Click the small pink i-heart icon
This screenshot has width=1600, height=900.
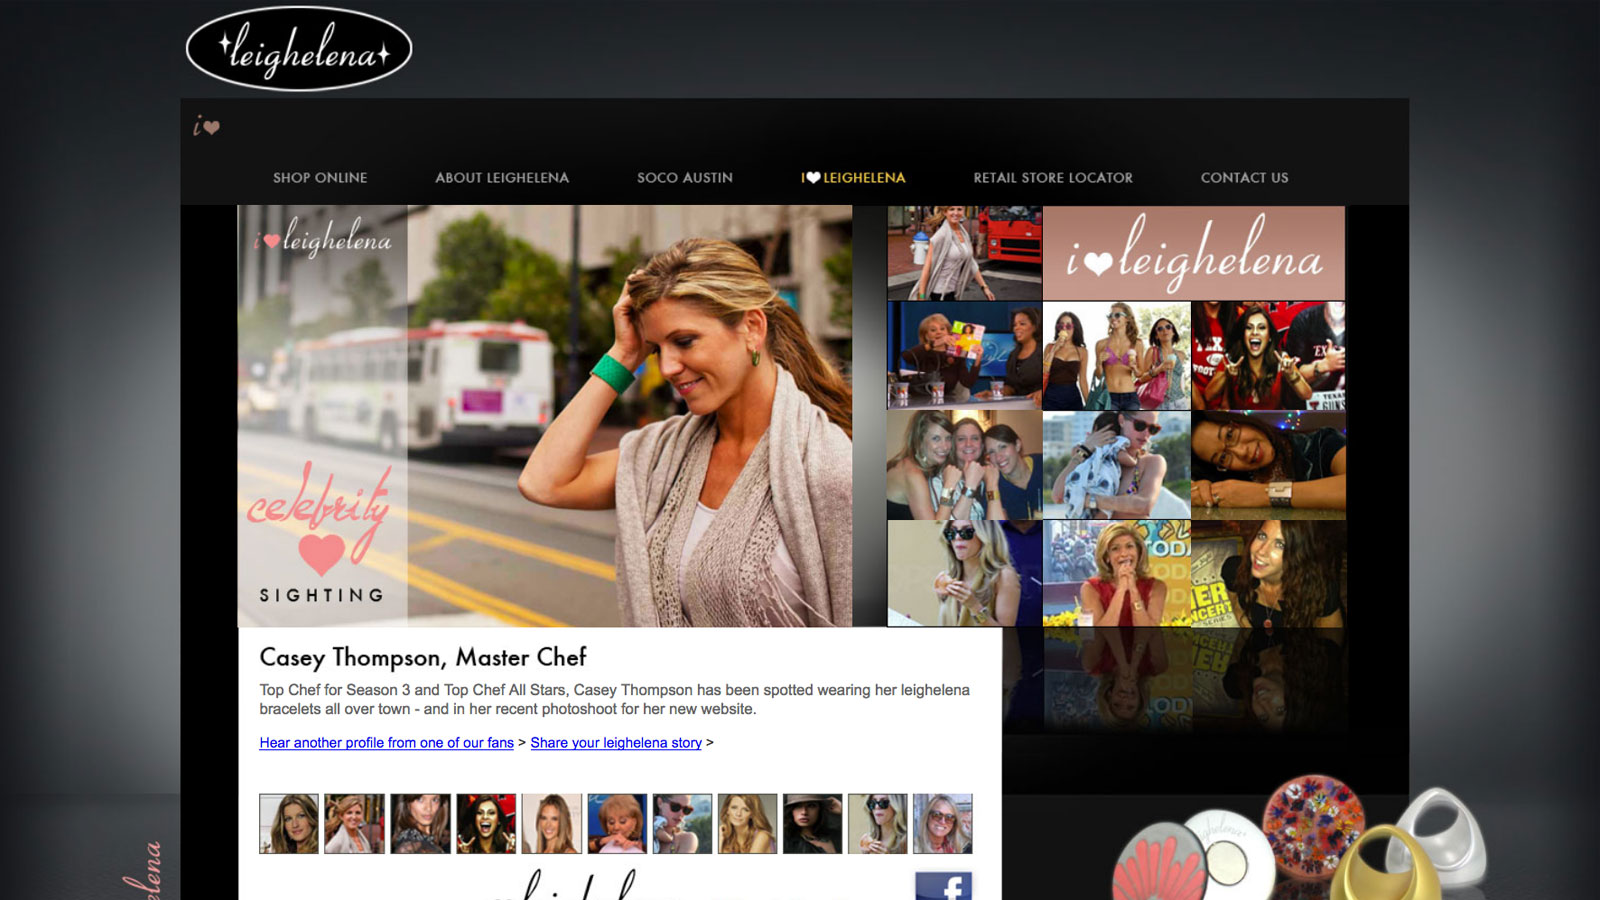(206, 126)
